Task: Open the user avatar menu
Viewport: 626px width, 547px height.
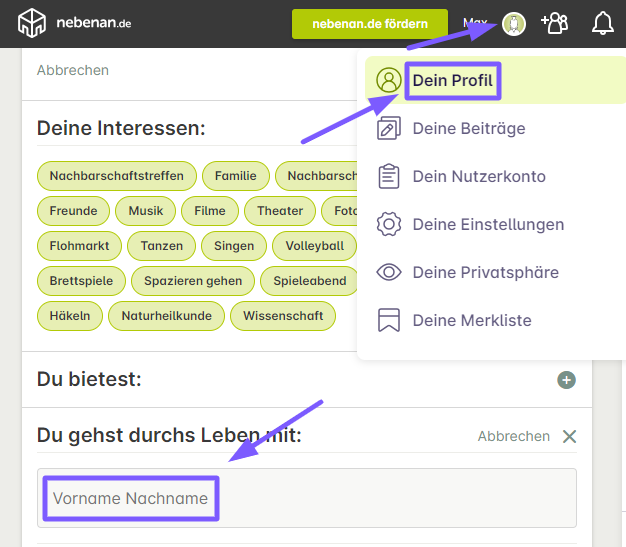Action: 514,24
